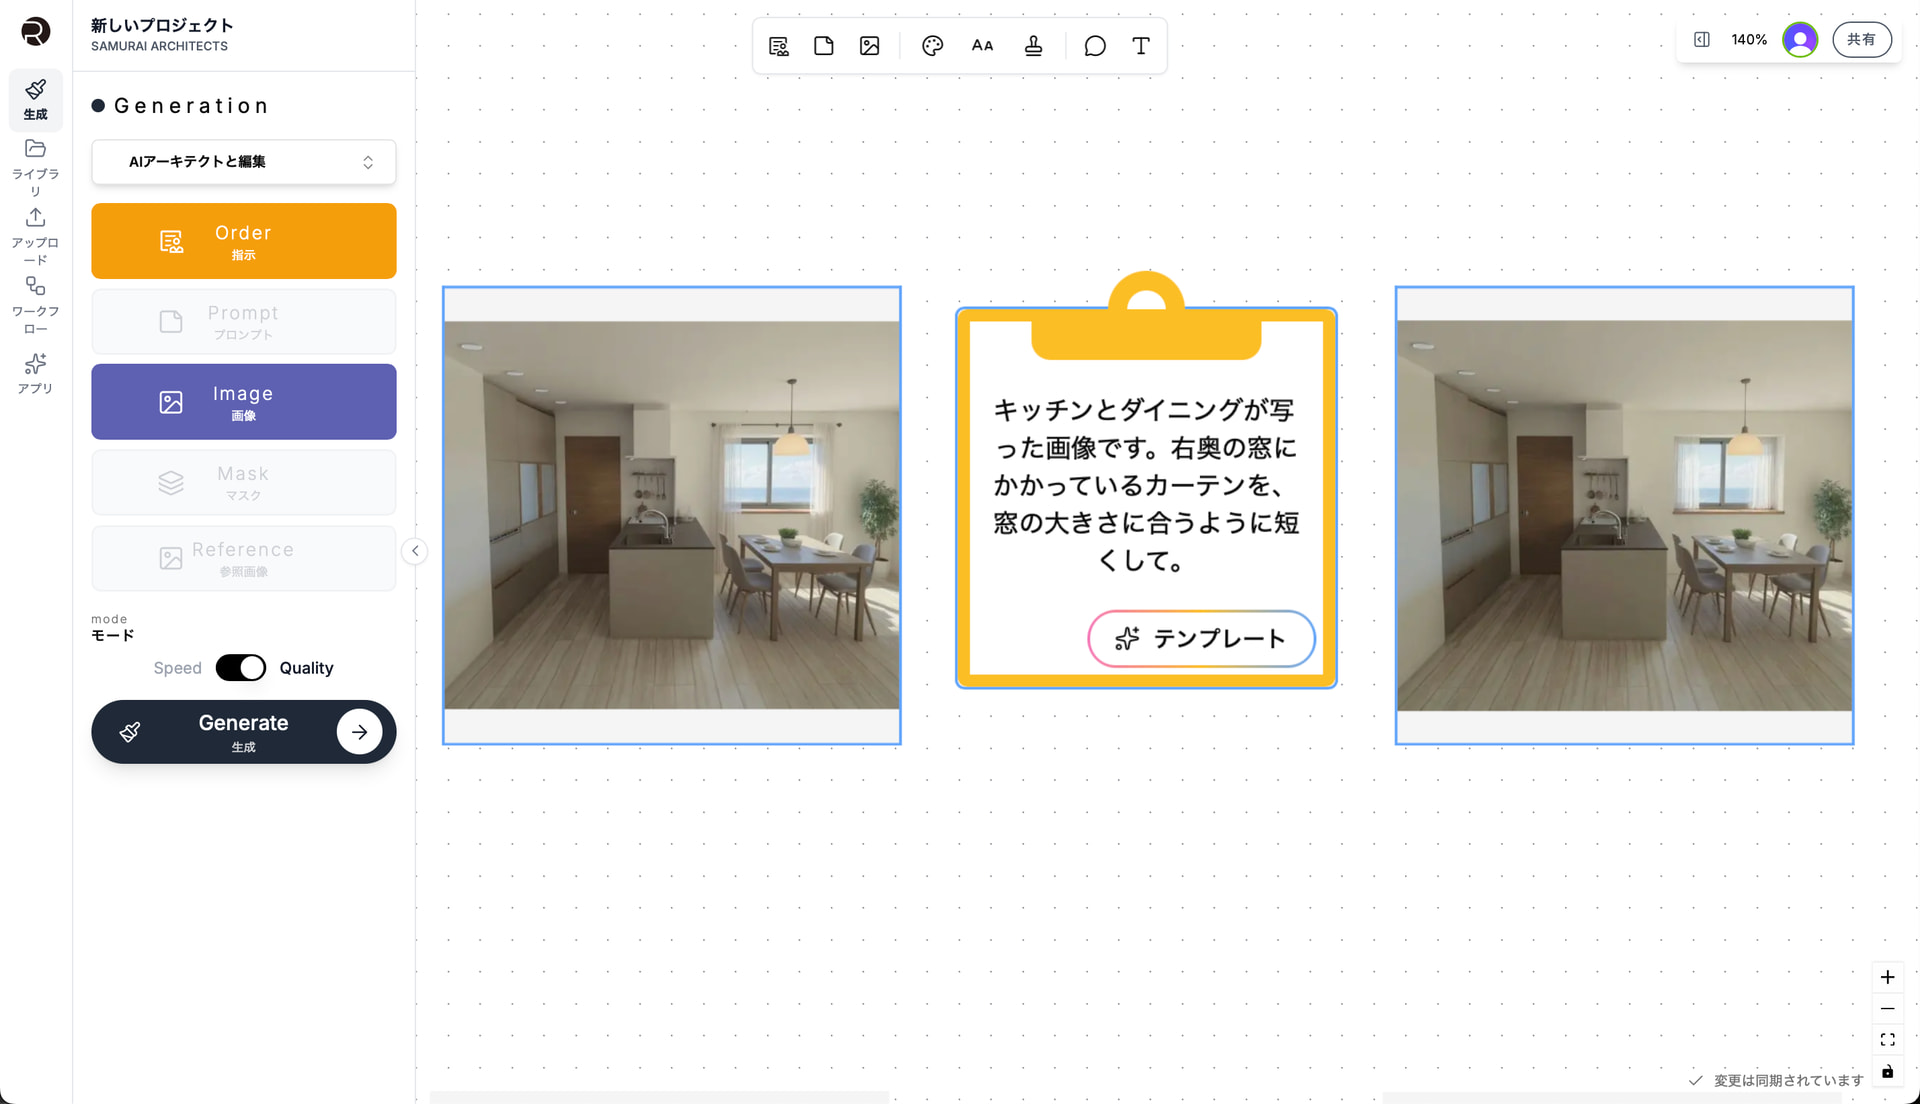
Task: Toggle the Speed/Quality mode switch
Action: [x=241, y=668]
